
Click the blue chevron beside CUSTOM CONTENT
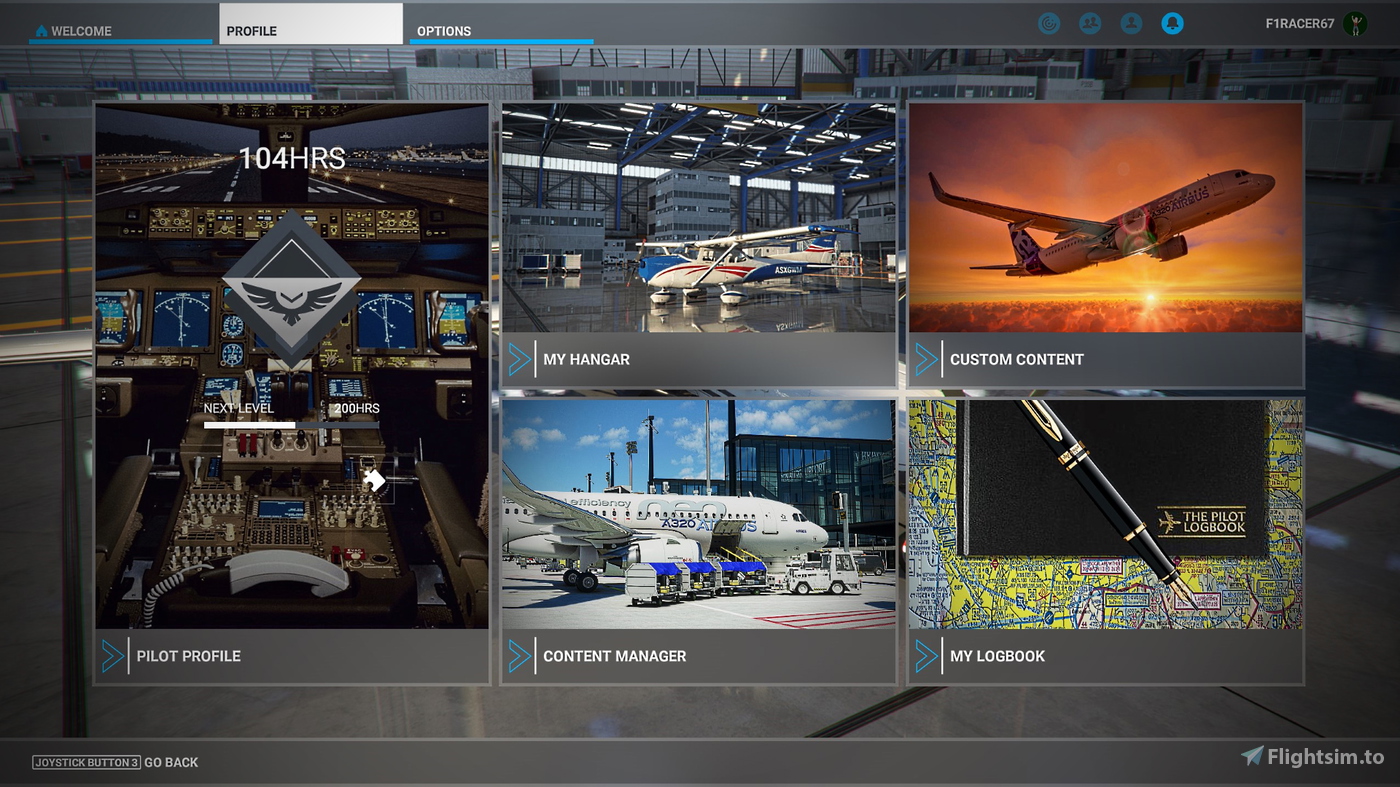point(927,359)
